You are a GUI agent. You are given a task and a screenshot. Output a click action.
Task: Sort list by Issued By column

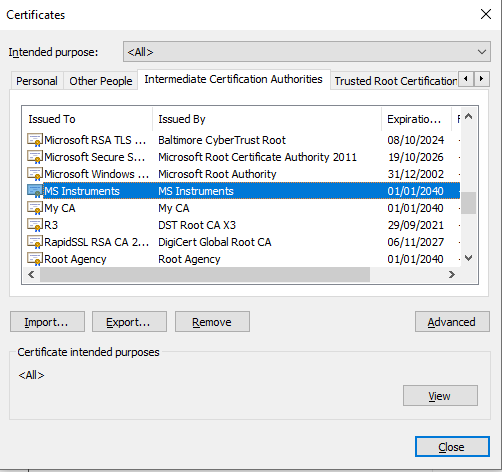click(x=267, y=119)
